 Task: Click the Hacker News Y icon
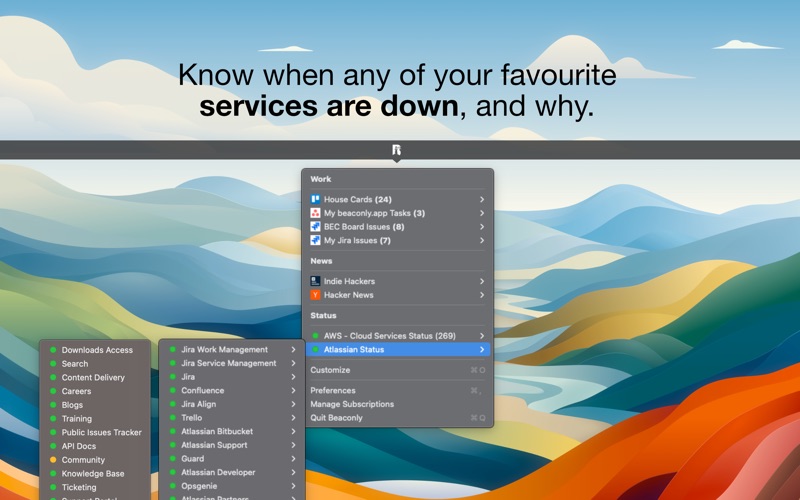coord(315,295)
